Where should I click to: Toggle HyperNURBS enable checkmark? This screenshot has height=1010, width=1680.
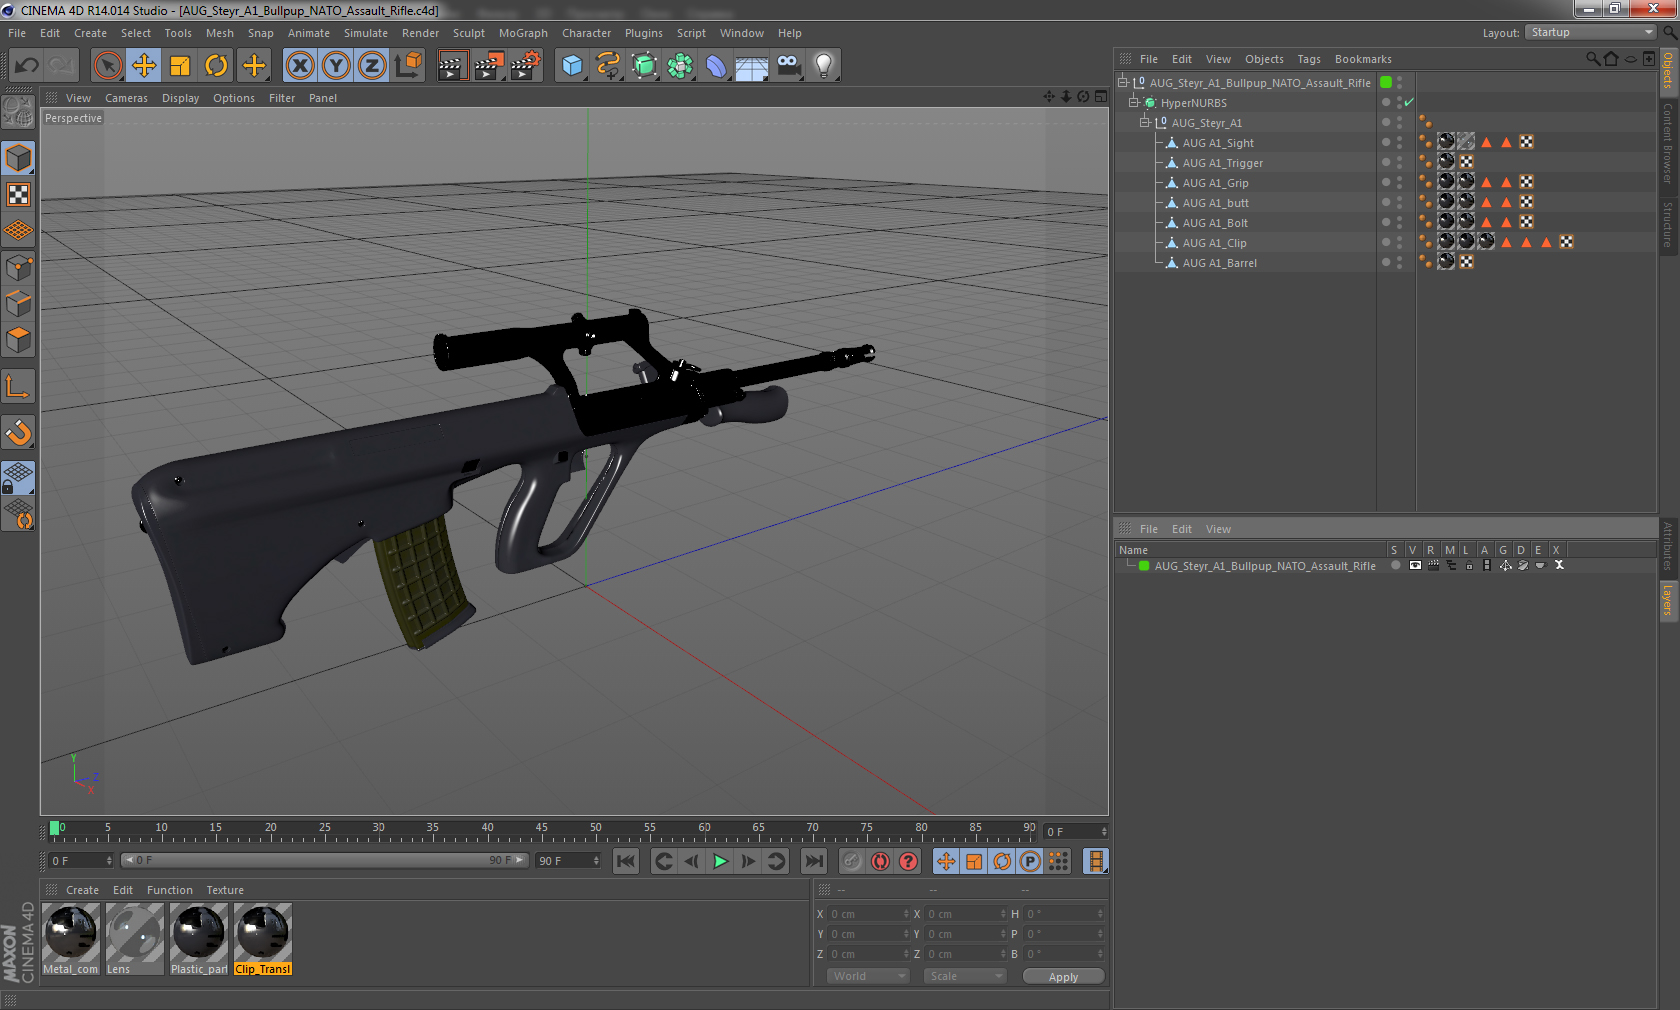(1409, 102)
